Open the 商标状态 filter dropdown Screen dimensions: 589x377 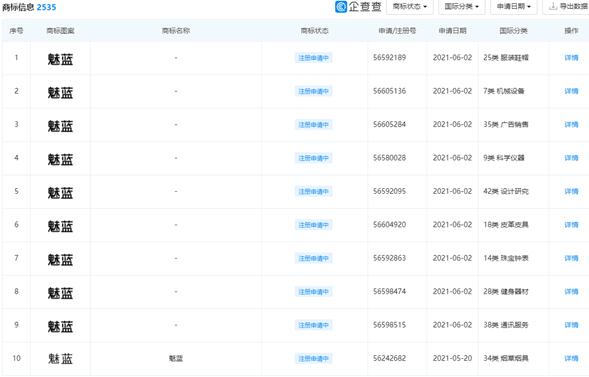410,7
